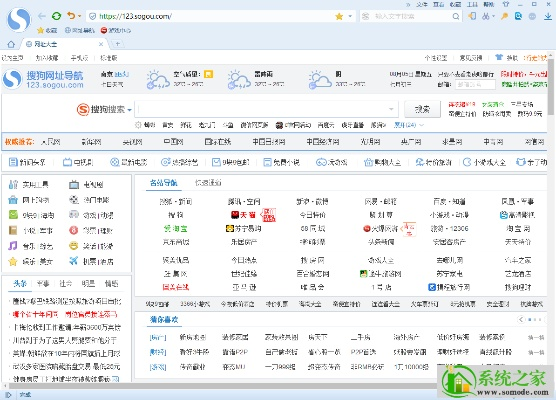
Task: Open the 文件 menu
Action: (x=422, y=5)
